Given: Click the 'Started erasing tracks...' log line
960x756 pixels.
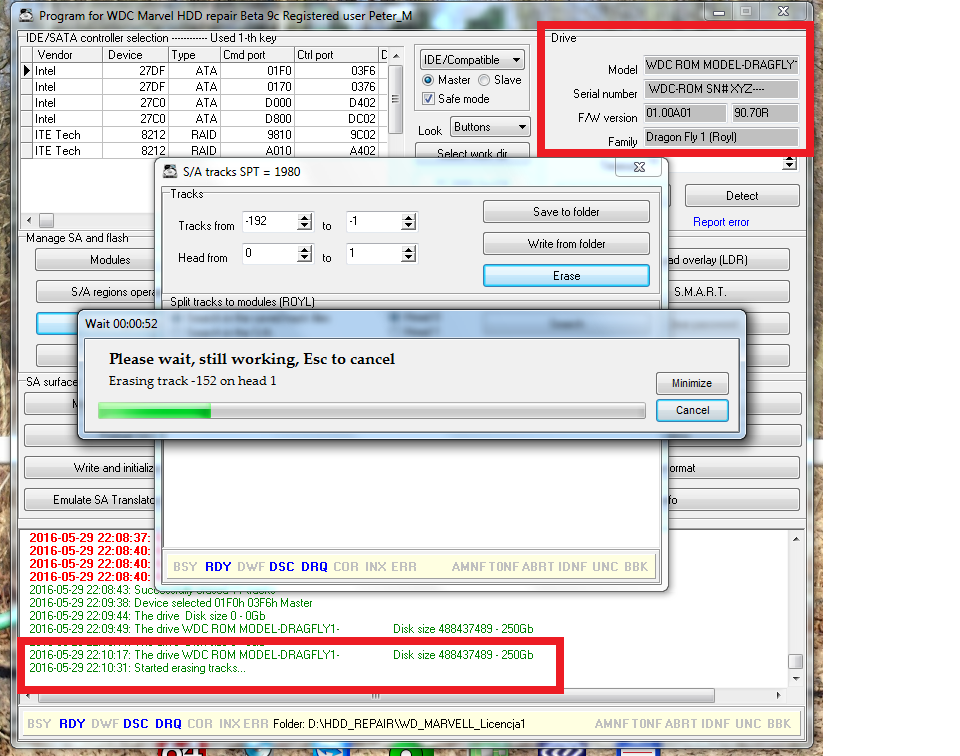Looking at the screenshot, I should 137,668.
